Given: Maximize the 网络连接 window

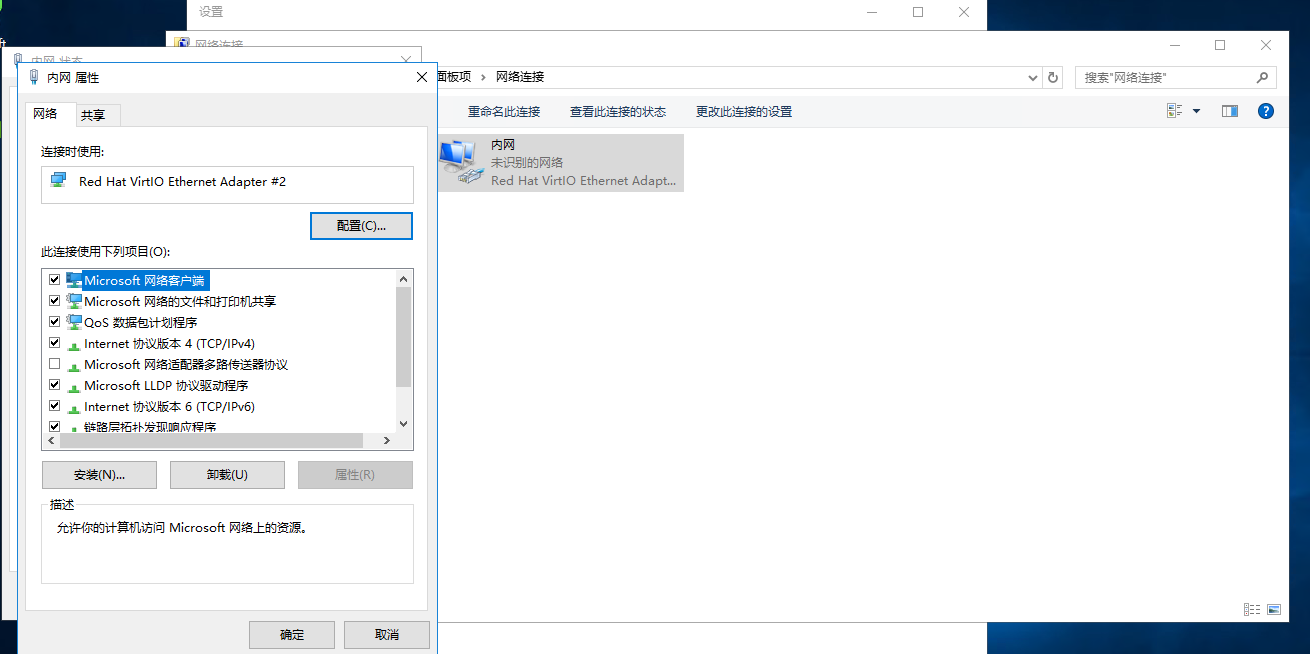Looking at the screenshot, I should coord(1220,45).
